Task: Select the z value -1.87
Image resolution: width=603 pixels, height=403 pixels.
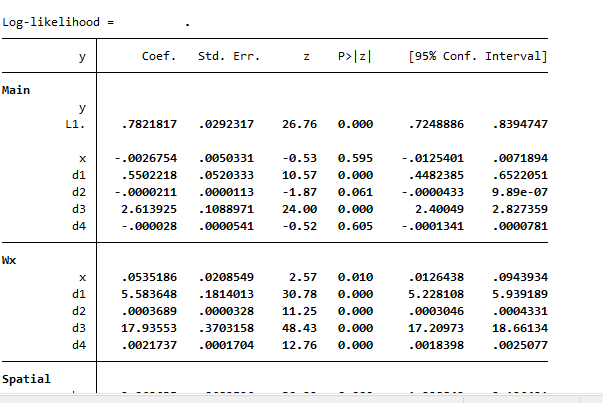Action: pyautogui.click(x=300, y=192)
